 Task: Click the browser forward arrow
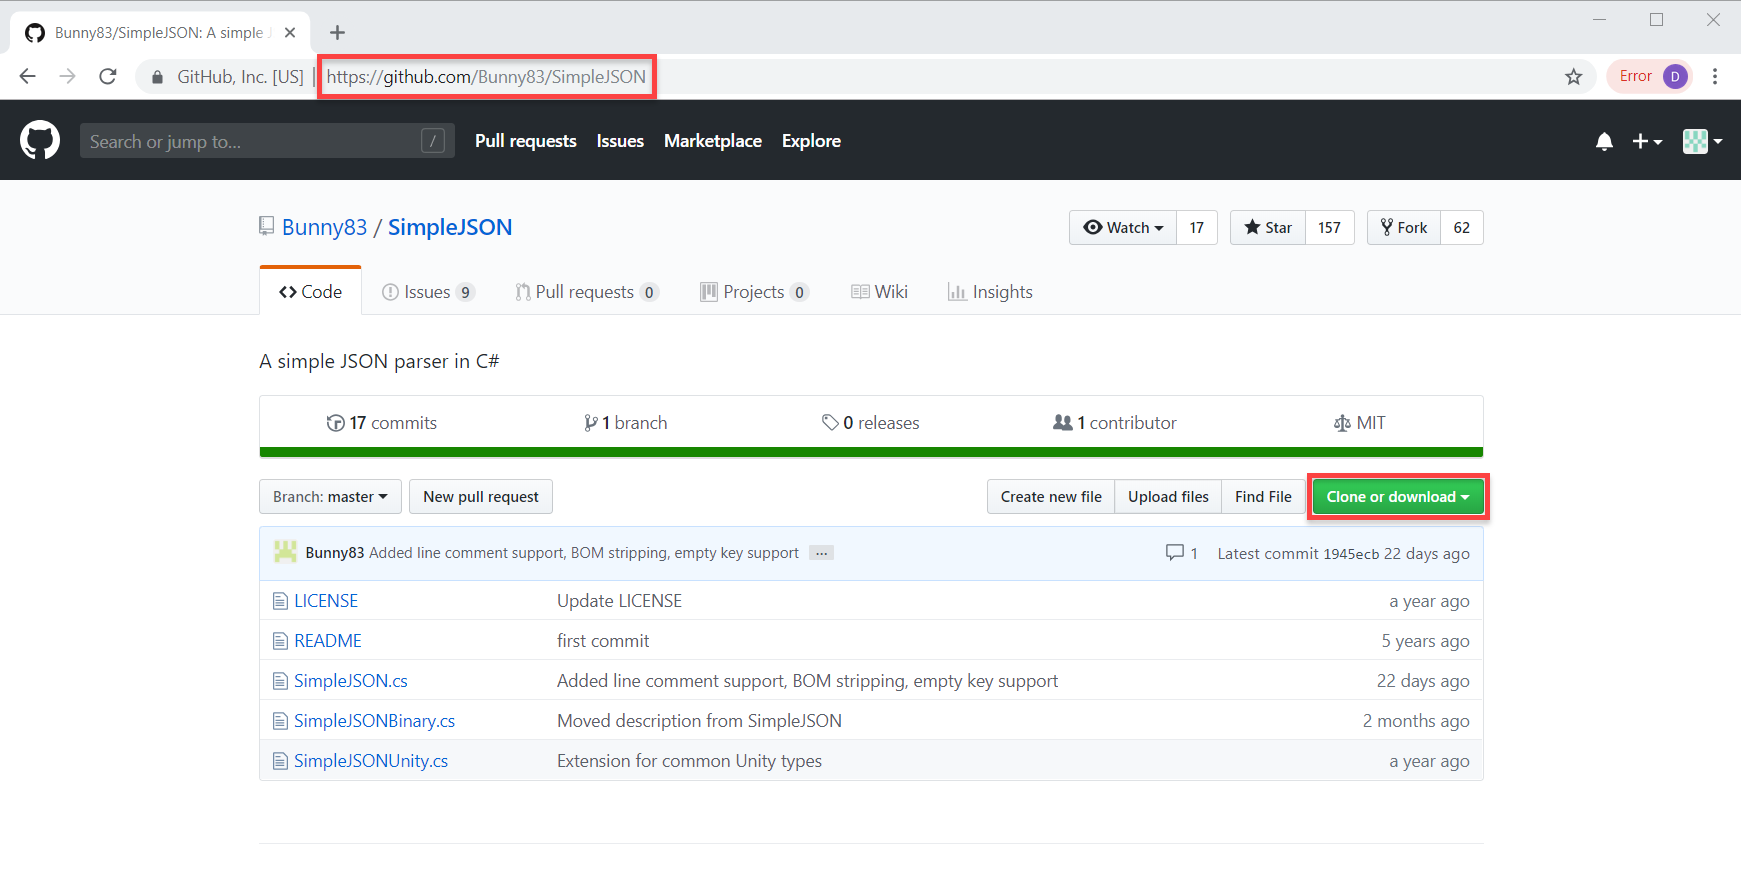[x=67, y=76]
